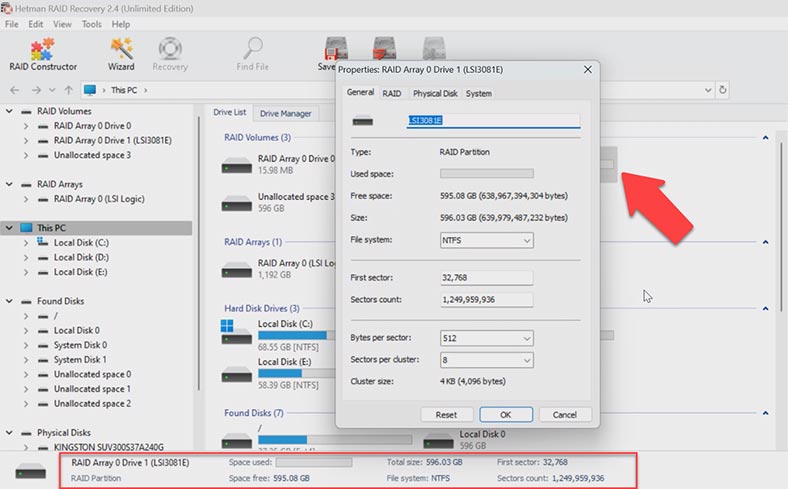The width and height of the screenshot is (788, 489).
Task: Select KINGSTON SUV300S37A240G in tree
Action: [109, 447]
